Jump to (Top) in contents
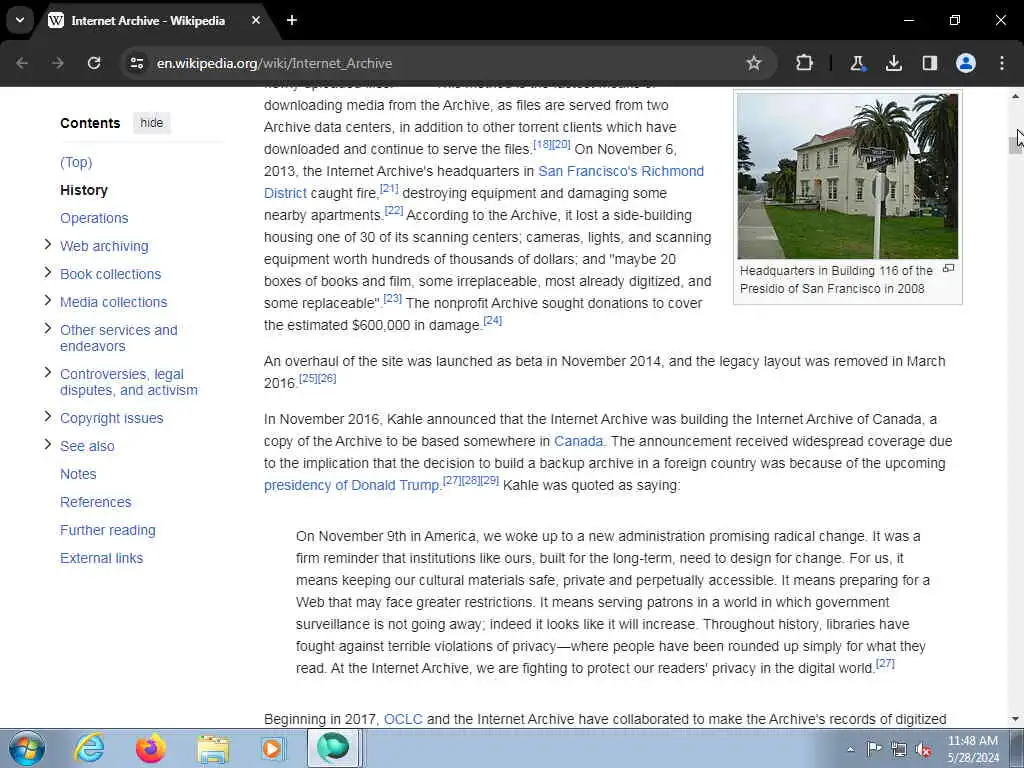The height and width of the screenshot is (768, 1024). pyautogui.click(x=76, y=162)
